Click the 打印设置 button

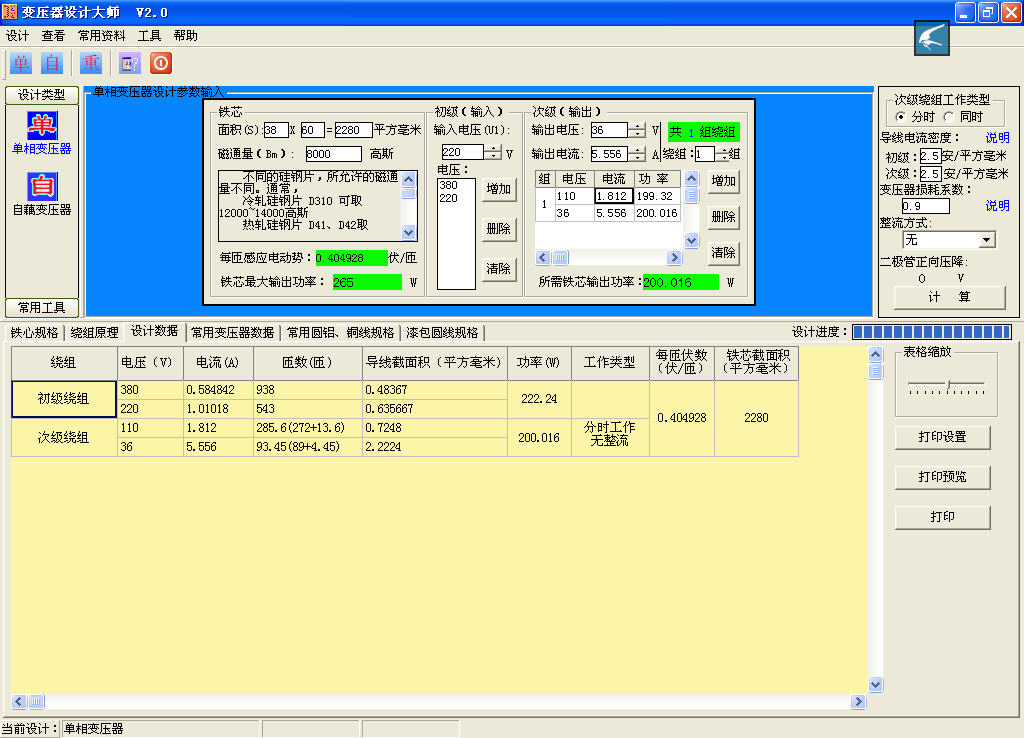tap(942, 437)
